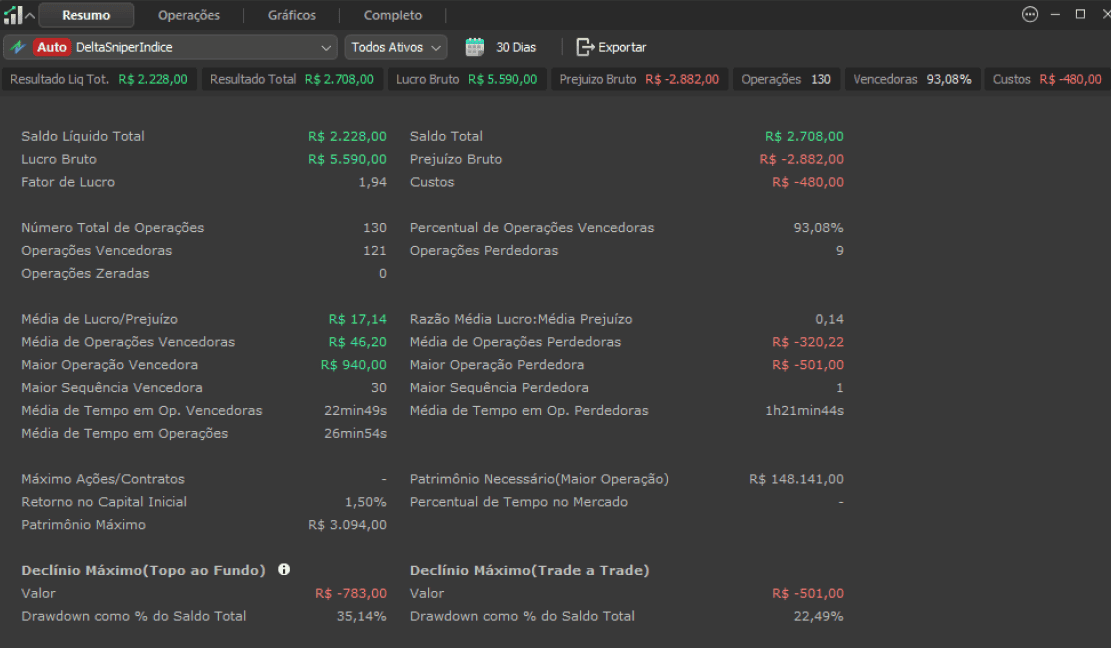Click the performance report chart logo icon
This screenshot has width=1111, height=648.
click(12, 15)
